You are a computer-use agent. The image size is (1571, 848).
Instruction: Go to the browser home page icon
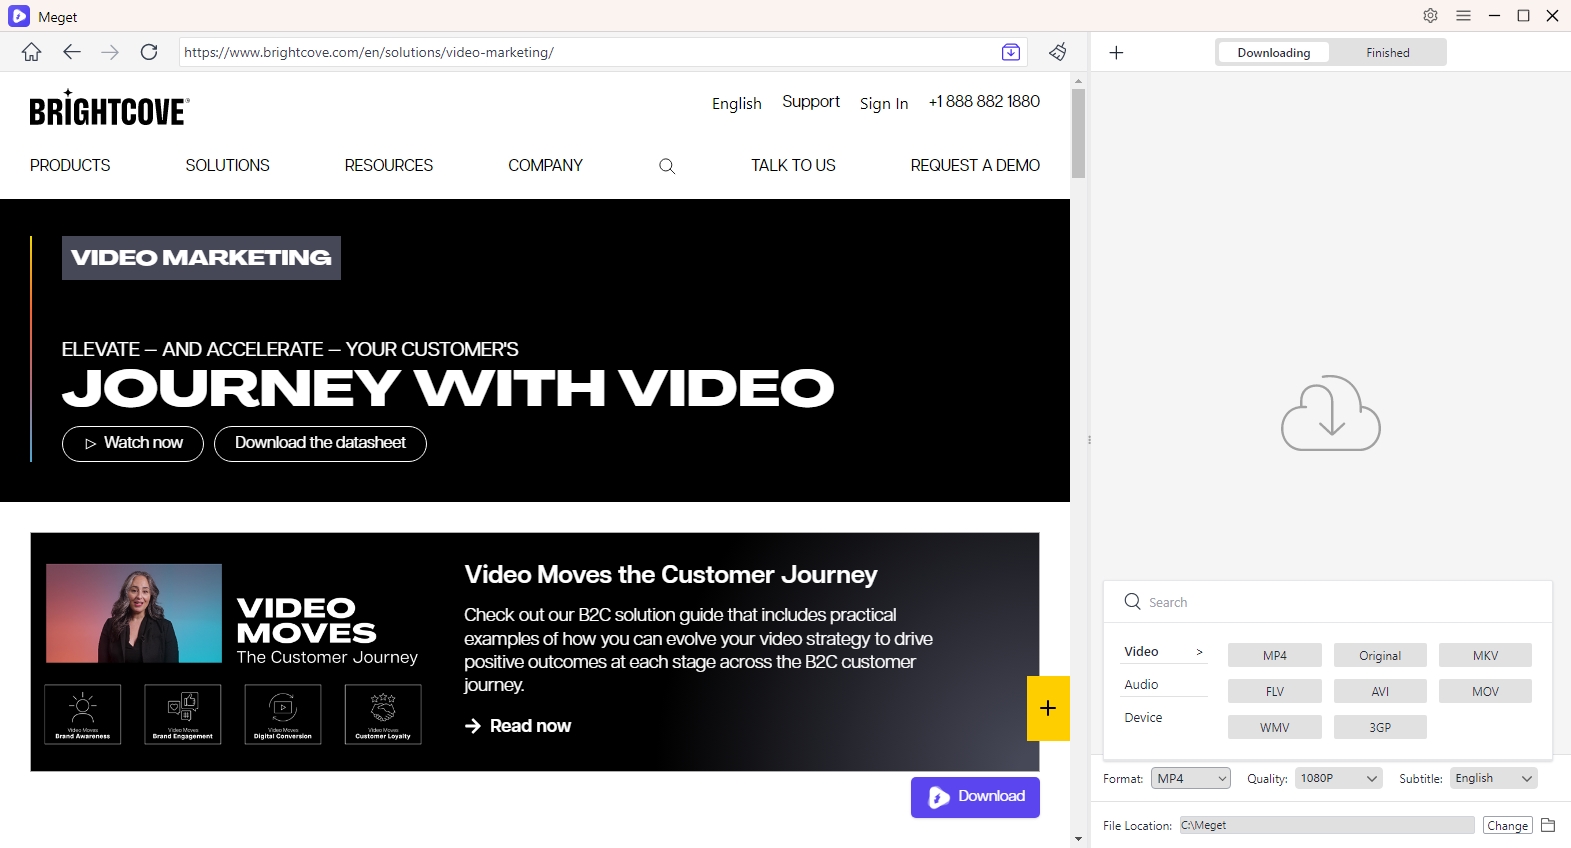click(x=32, y=52)
